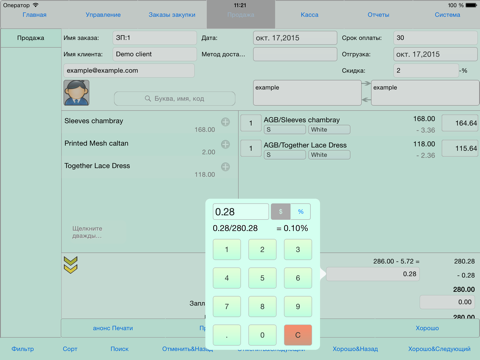This screenshot has width=480, height=360.
Task: Tap Поиск in bottom toolbar
Action: point(120,349)
